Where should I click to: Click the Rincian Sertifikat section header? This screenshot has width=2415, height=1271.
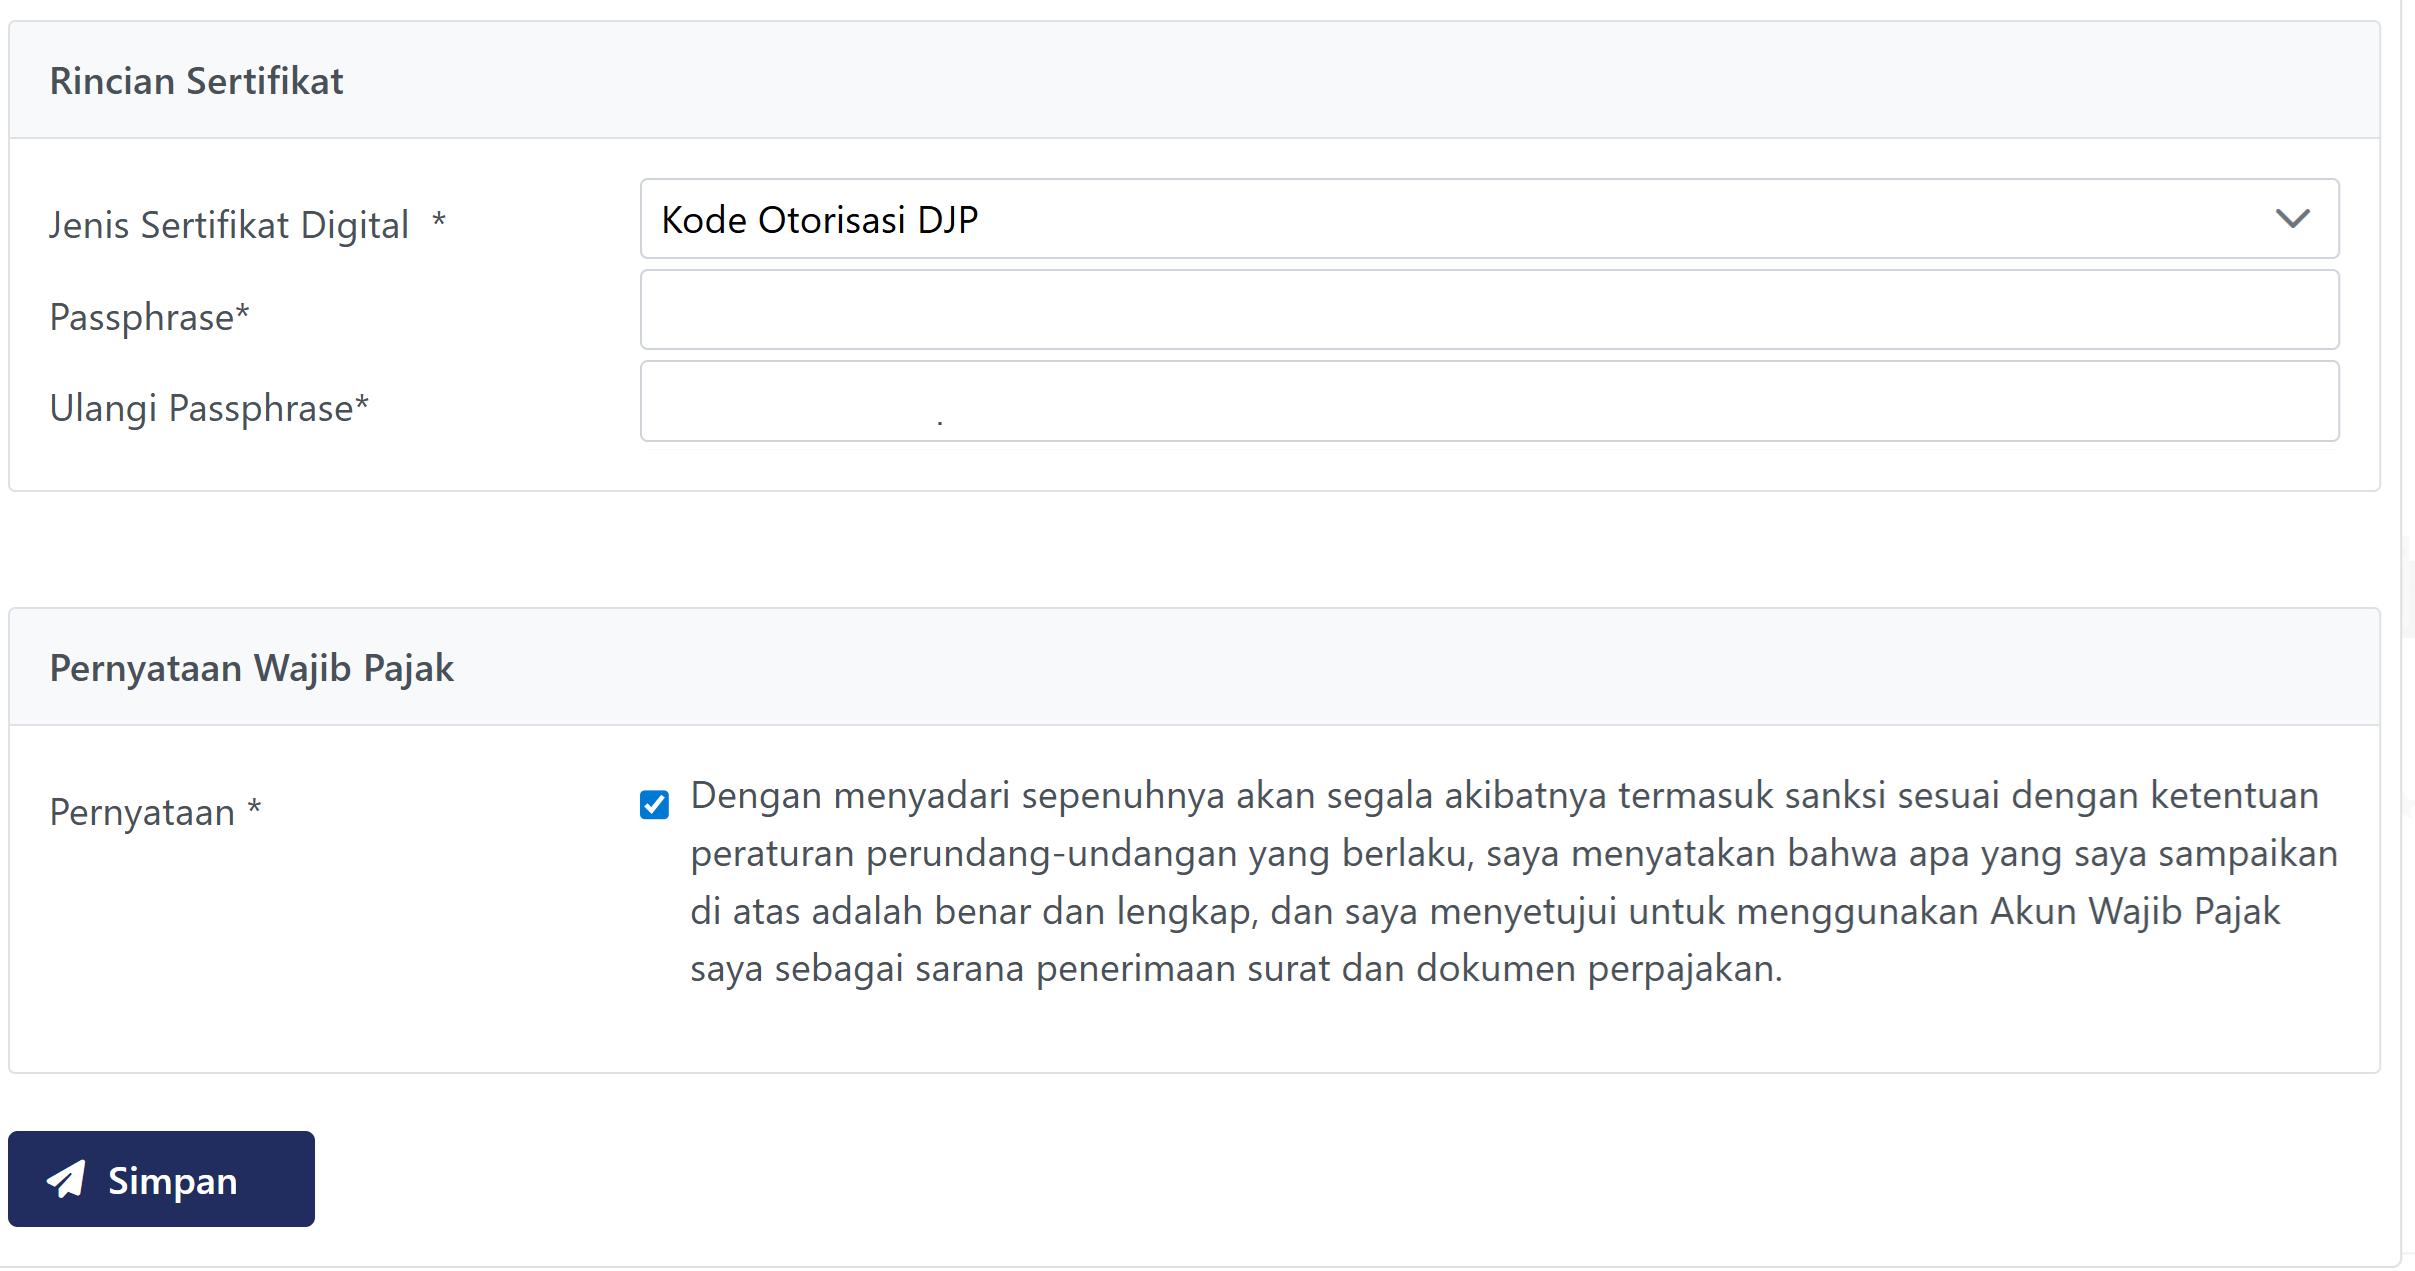tap(196, 81)
